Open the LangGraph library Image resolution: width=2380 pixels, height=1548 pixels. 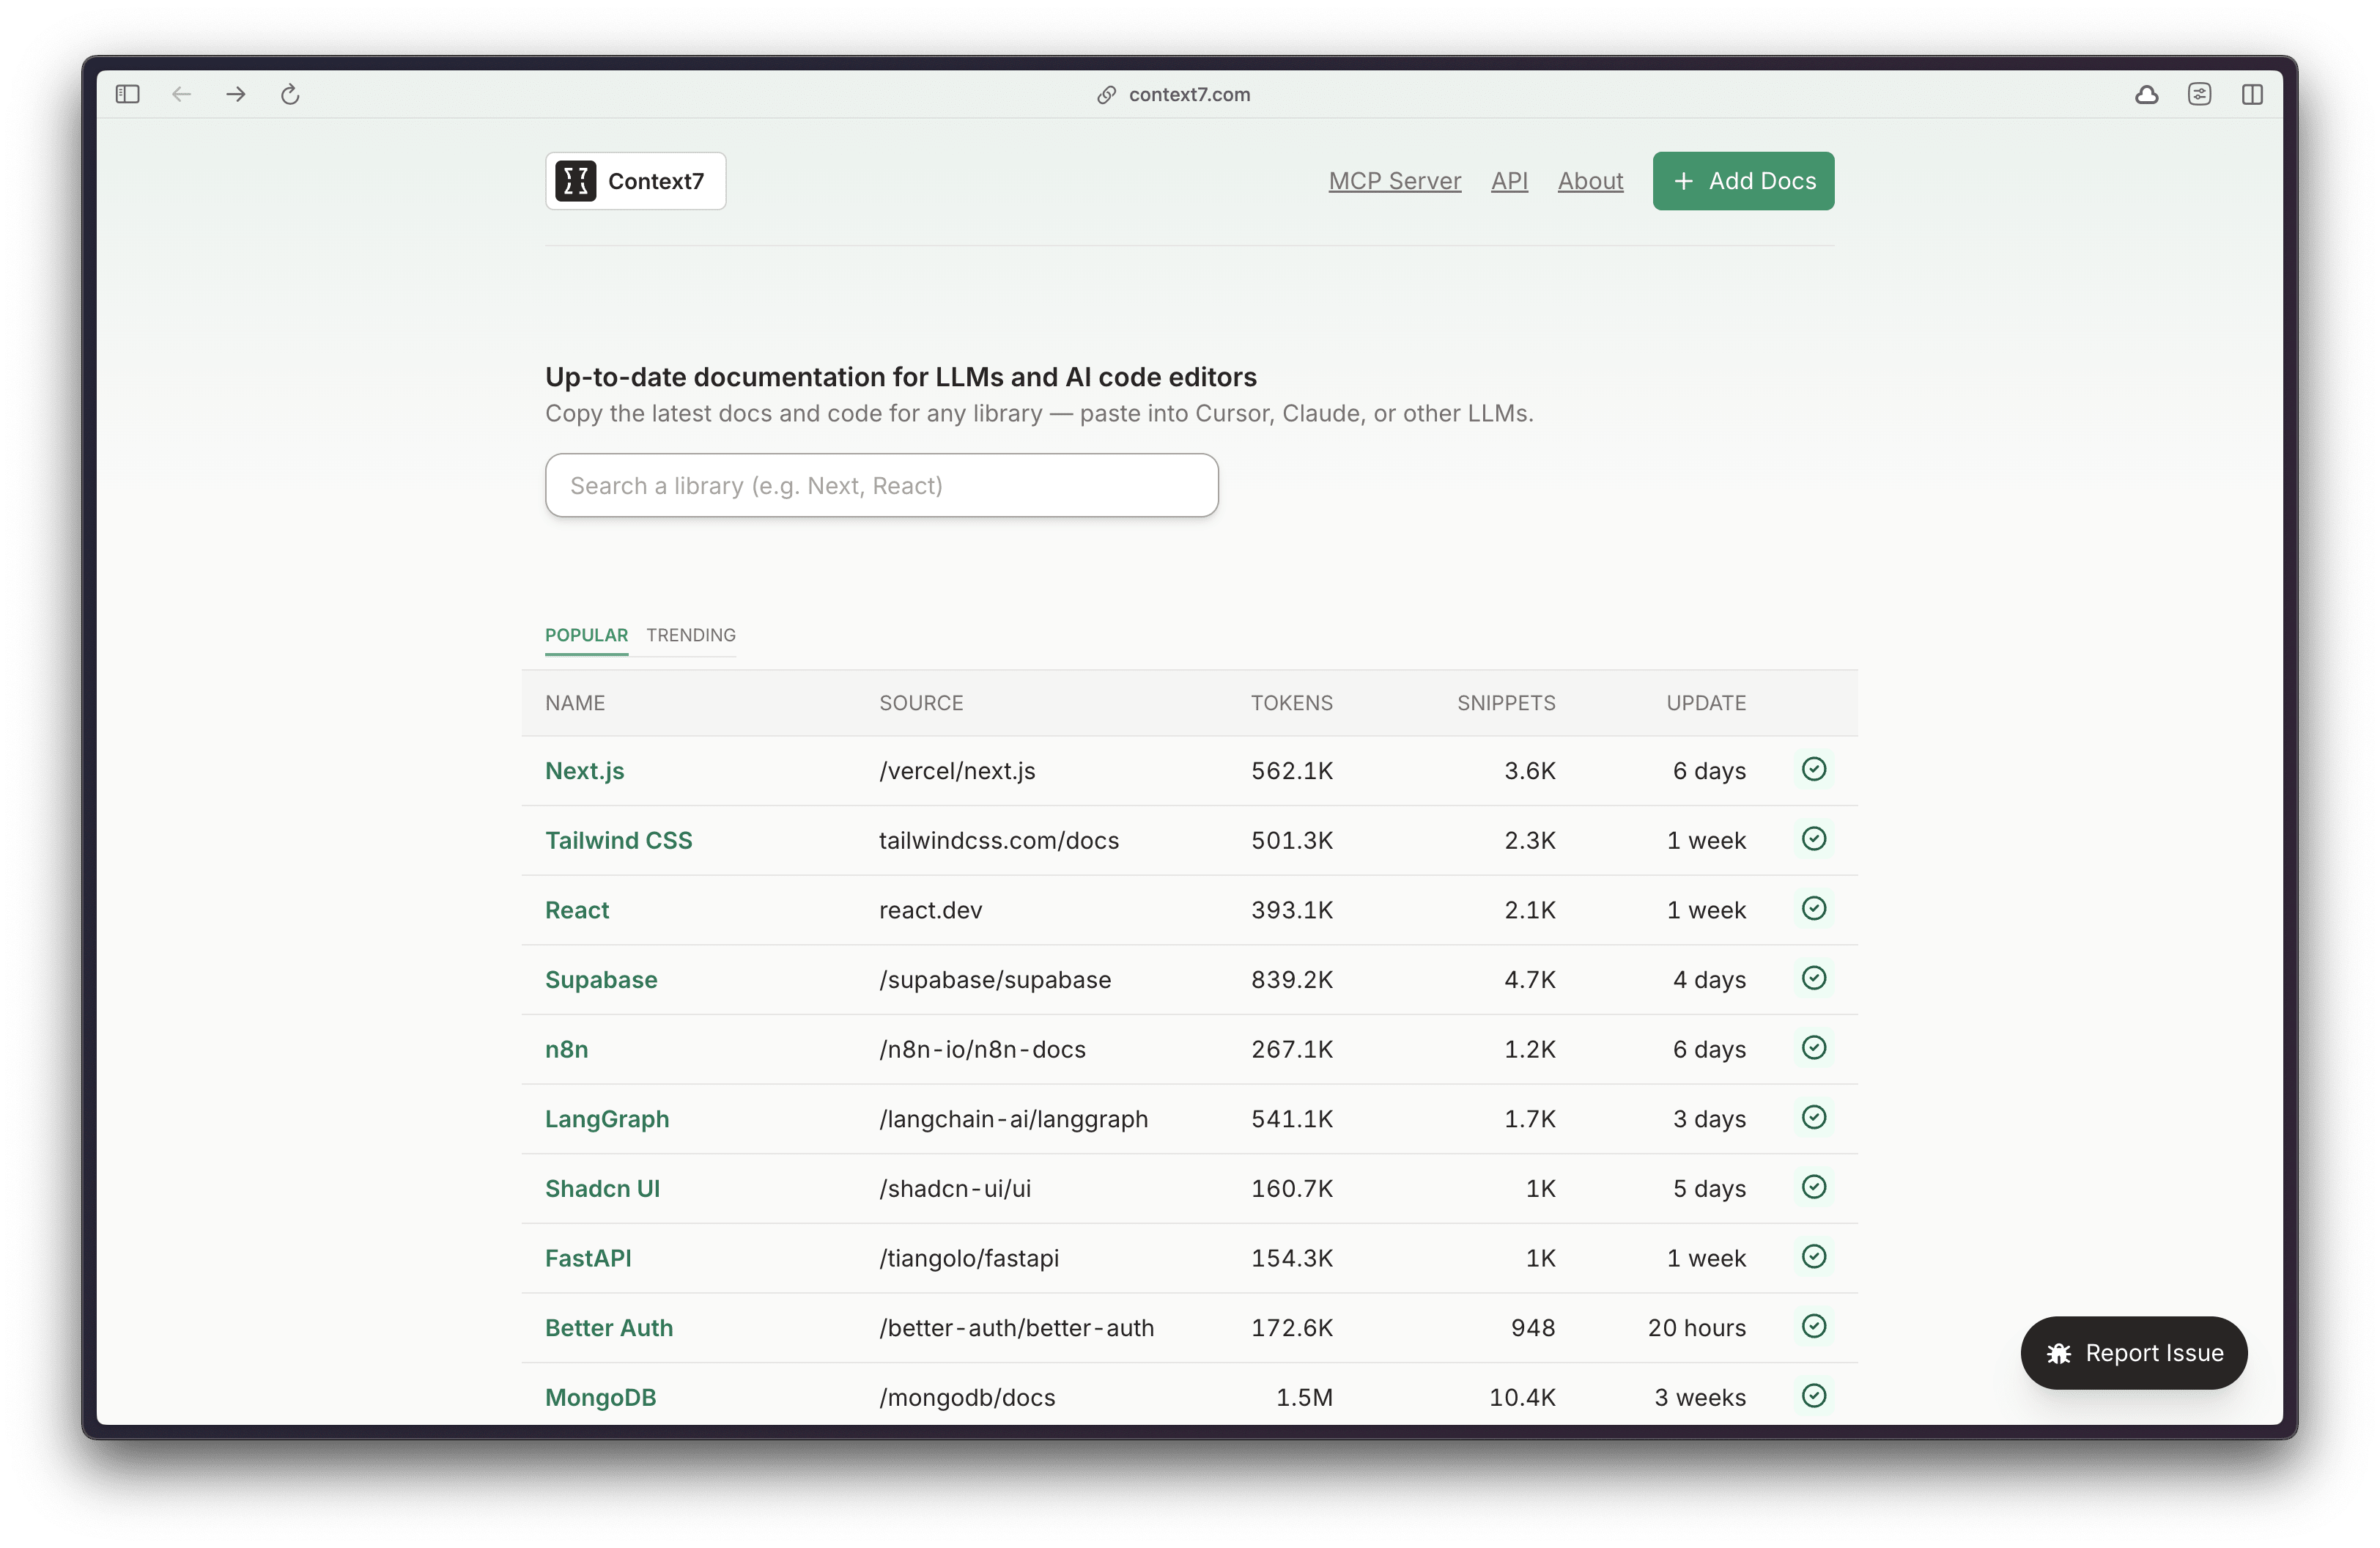[x=607, y=1119]
